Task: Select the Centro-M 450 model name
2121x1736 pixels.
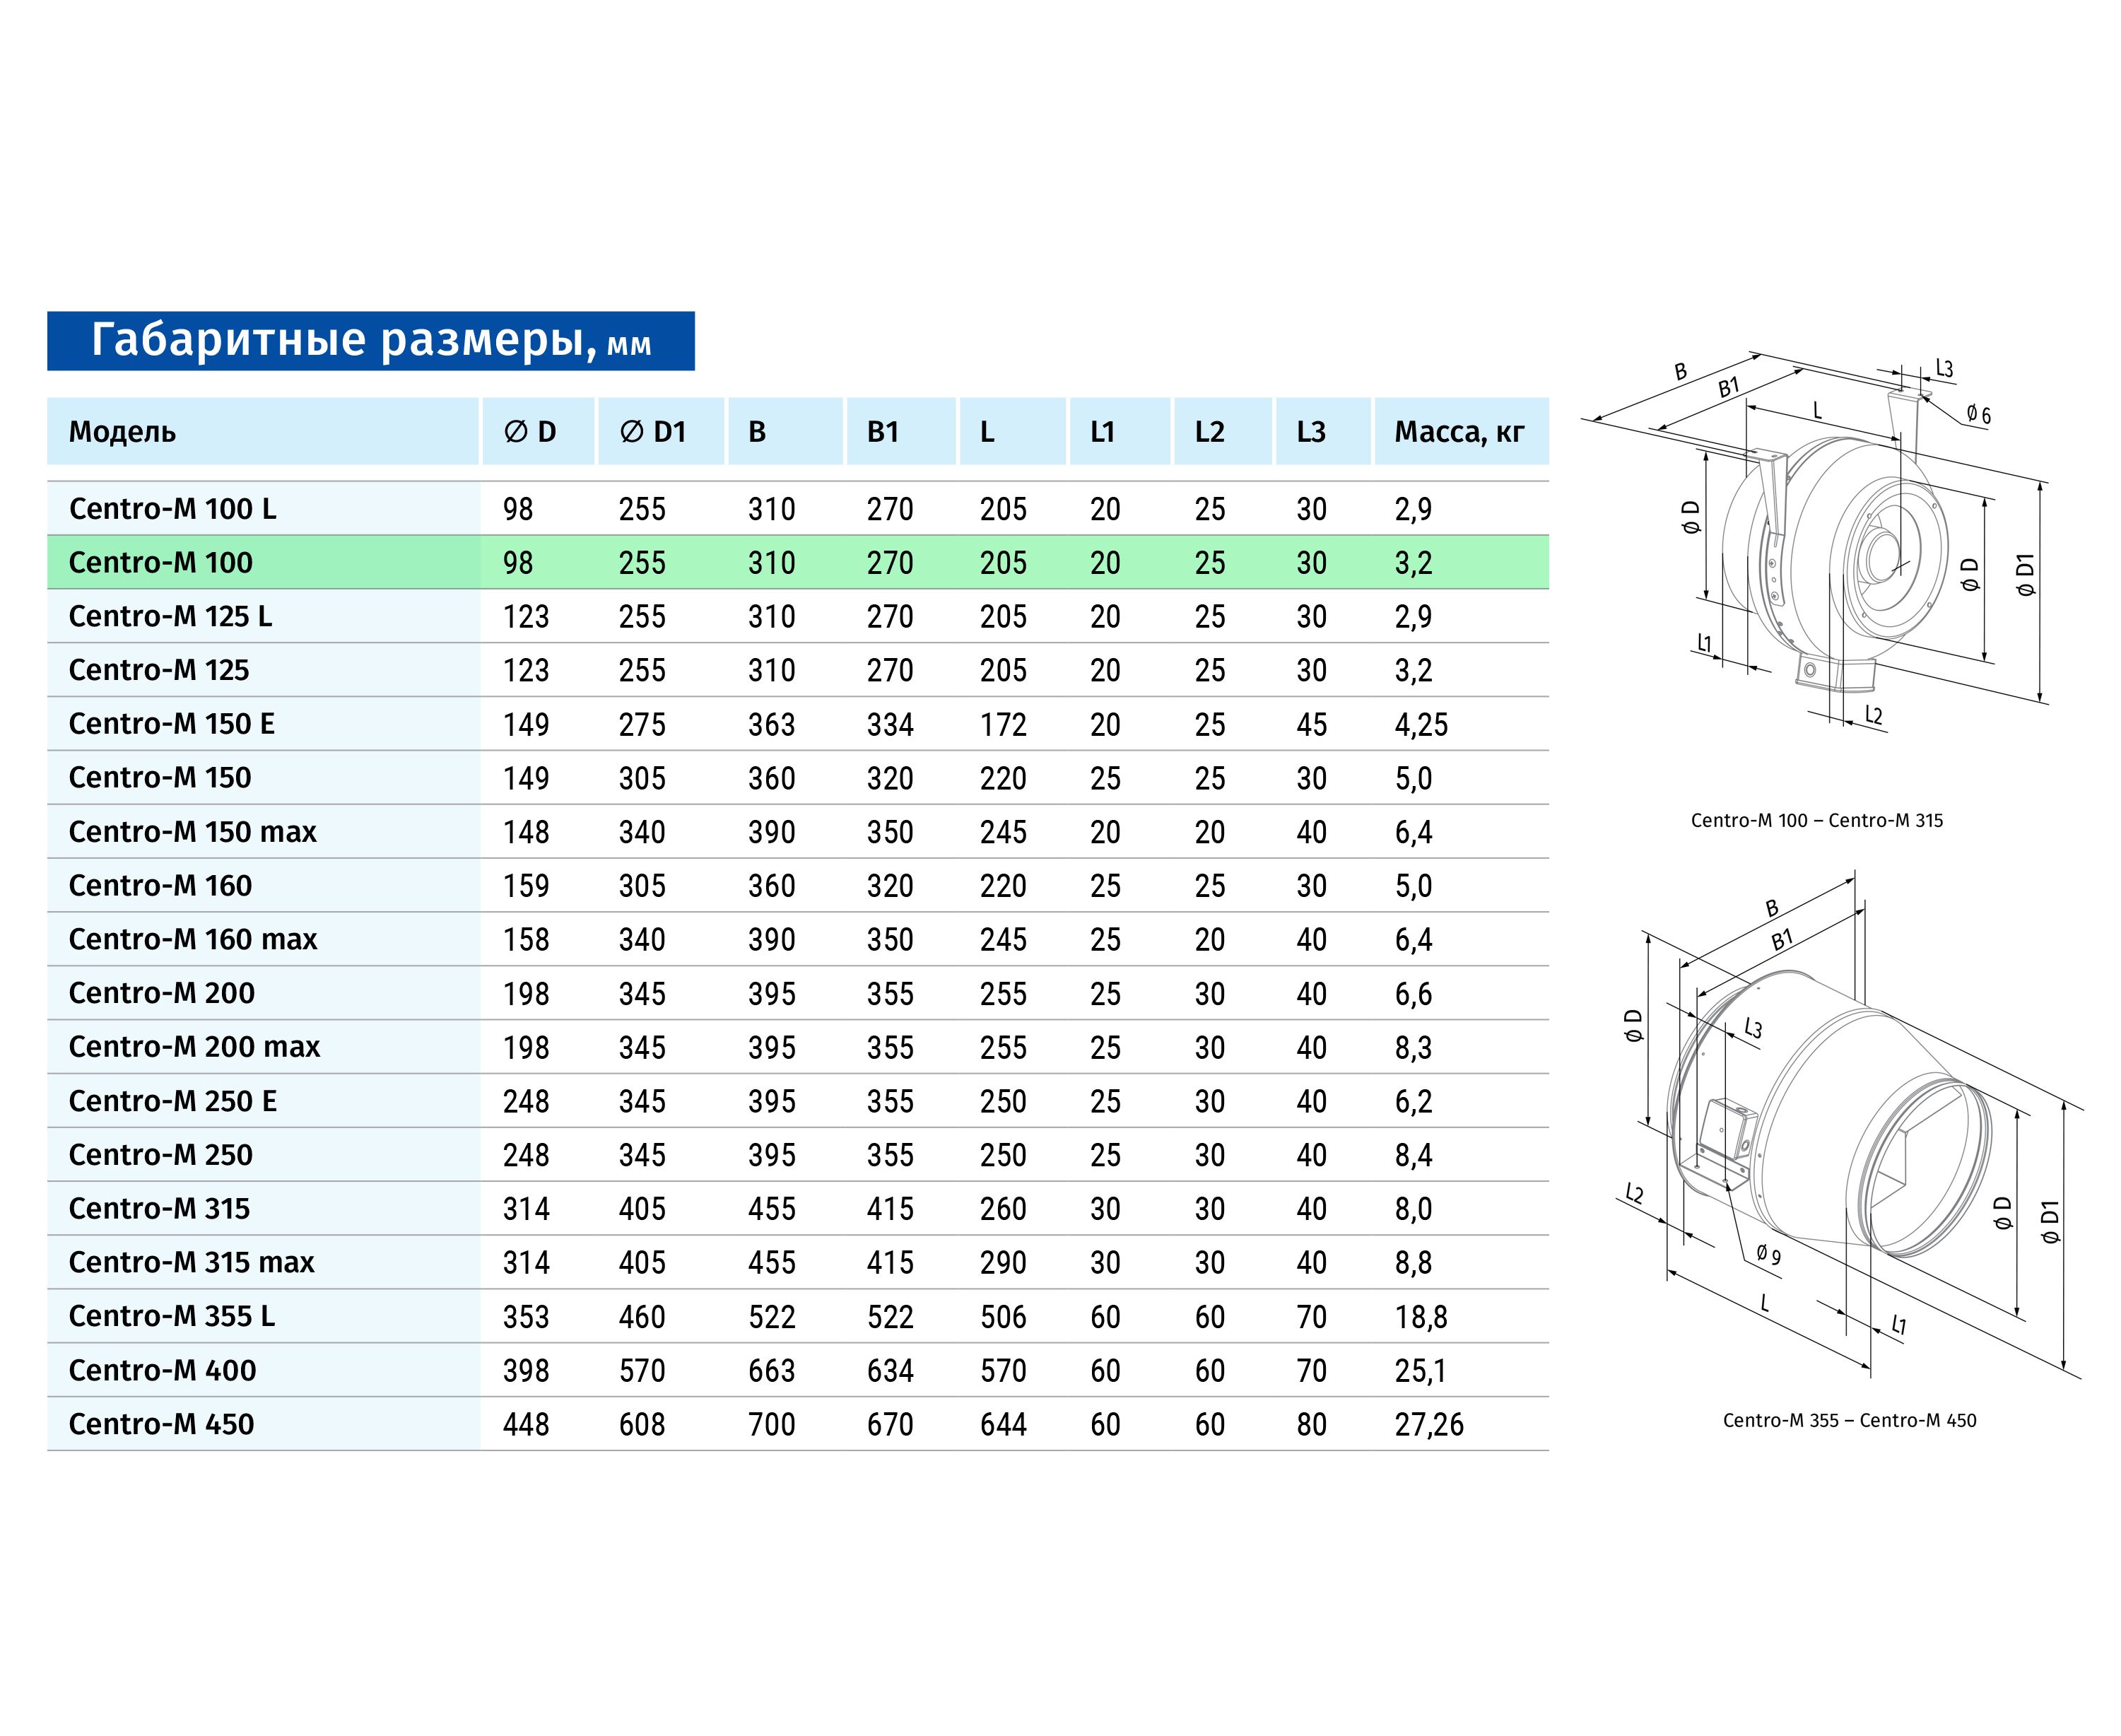Action: click(161, 1424)
